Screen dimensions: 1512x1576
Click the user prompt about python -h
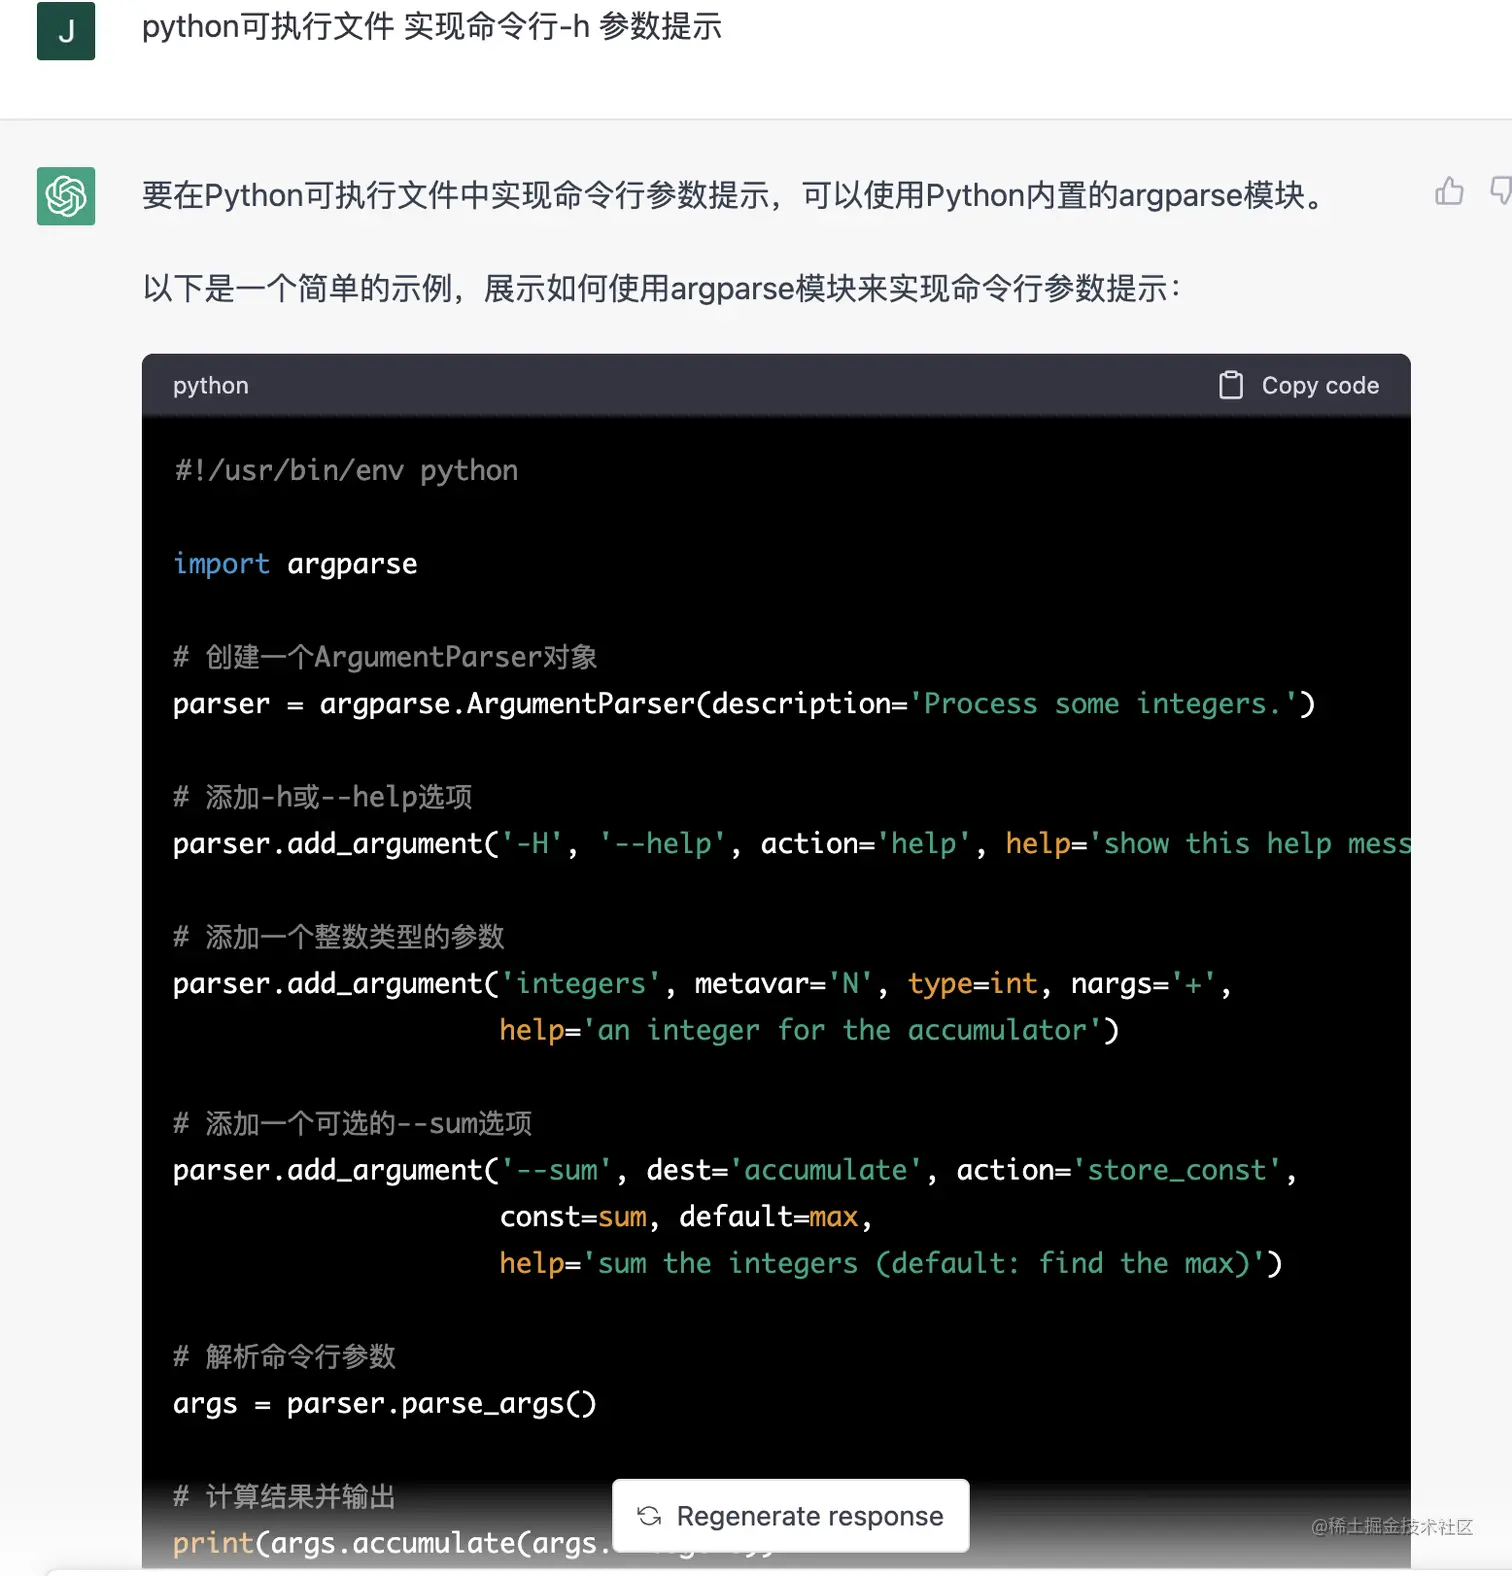(432, 27)
